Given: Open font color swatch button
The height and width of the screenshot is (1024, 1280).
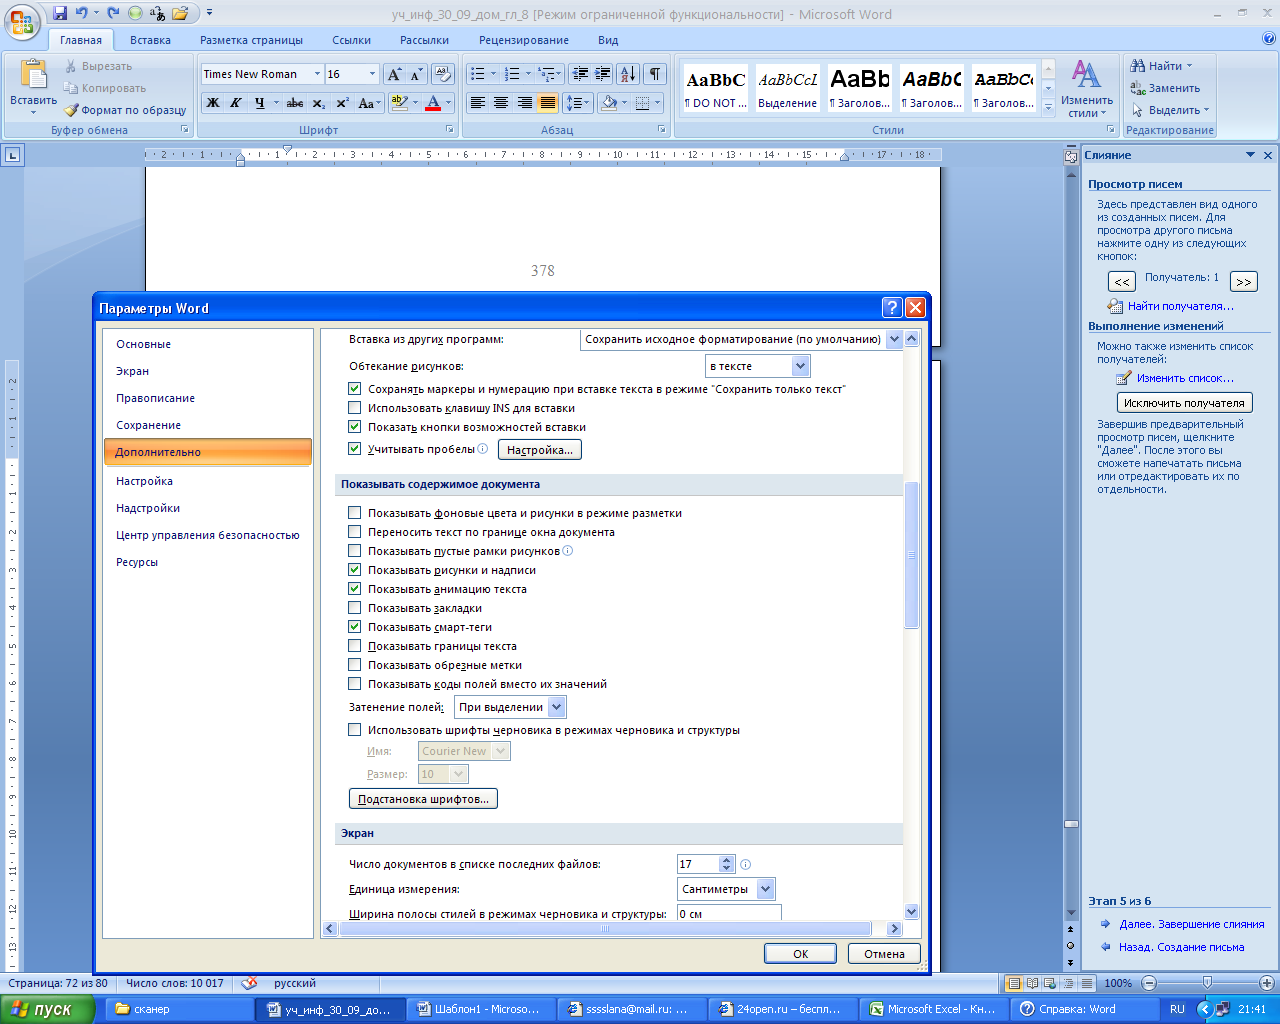Looking at the screenshot, I should [x=433, y=103].
